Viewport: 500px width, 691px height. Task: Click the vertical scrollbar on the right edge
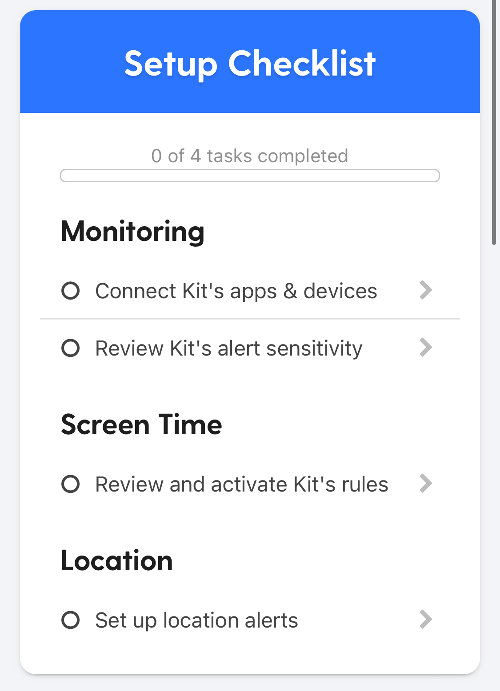(495, 122)
